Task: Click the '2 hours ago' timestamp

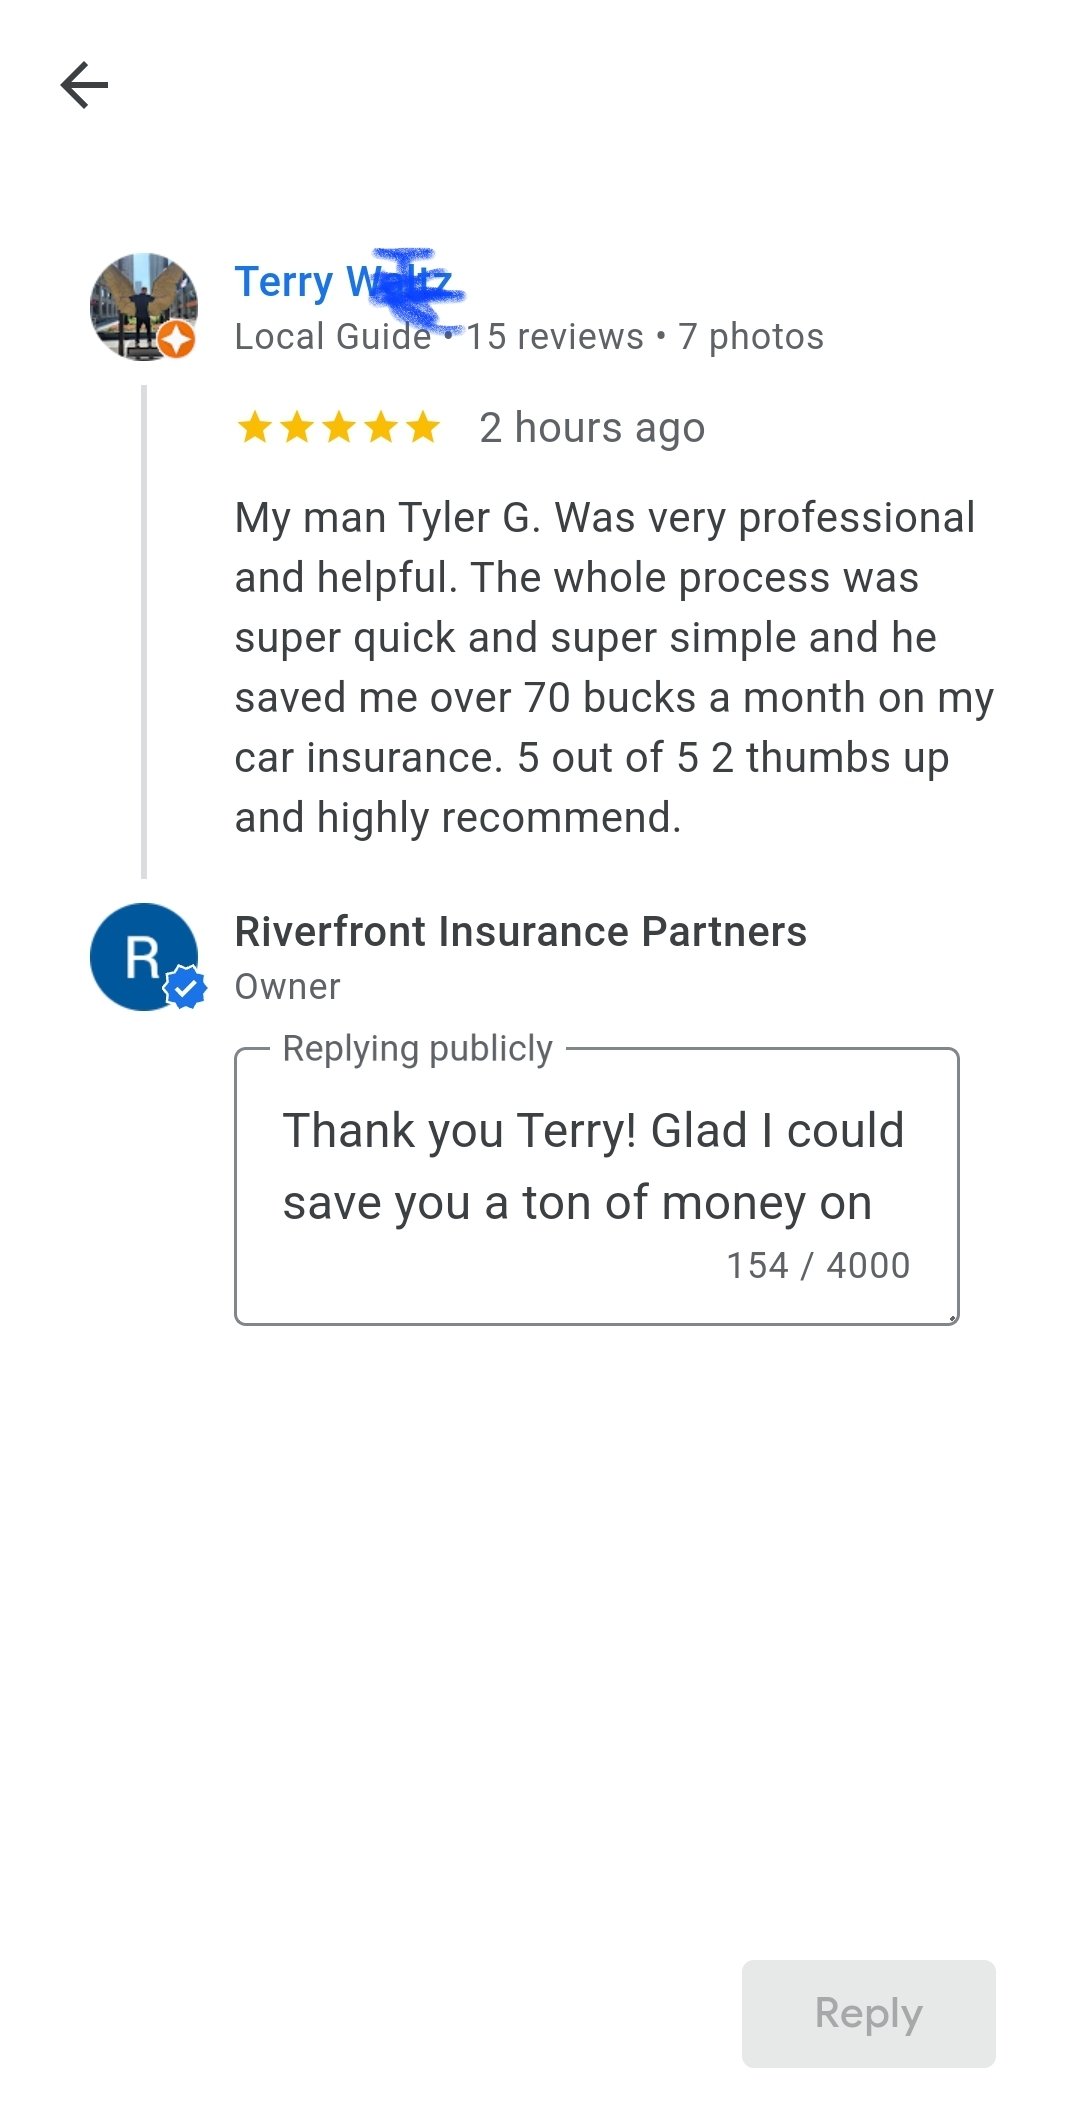Action: (592, 428)
